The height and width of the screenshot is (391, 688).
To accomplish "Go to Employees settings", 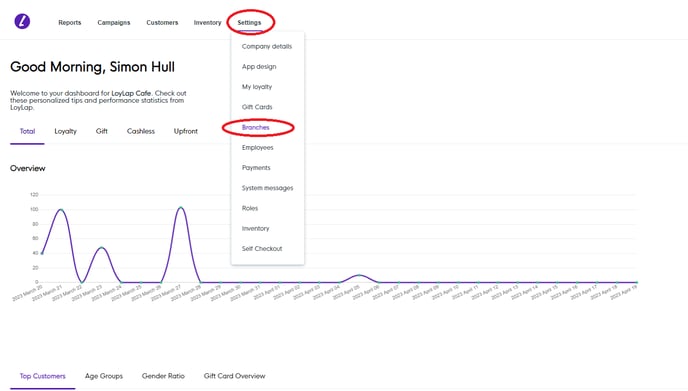I will click(x=258, y=147).
